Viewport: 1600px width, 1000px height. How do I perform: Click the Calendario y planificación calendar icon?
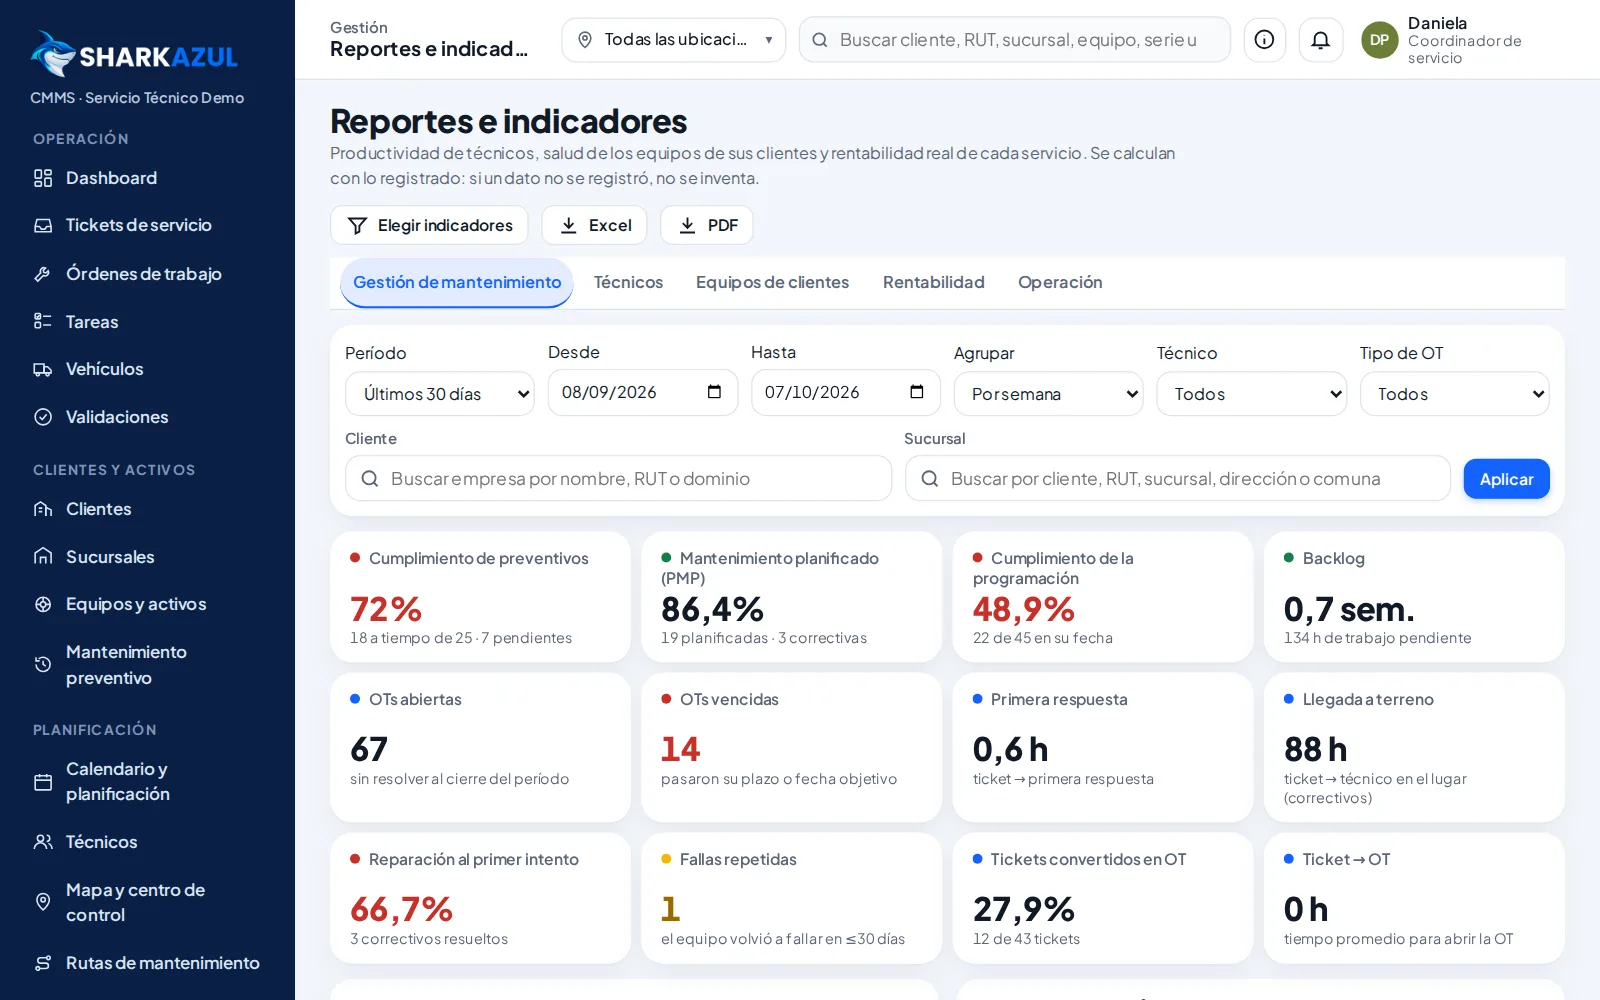click(43, 782)
